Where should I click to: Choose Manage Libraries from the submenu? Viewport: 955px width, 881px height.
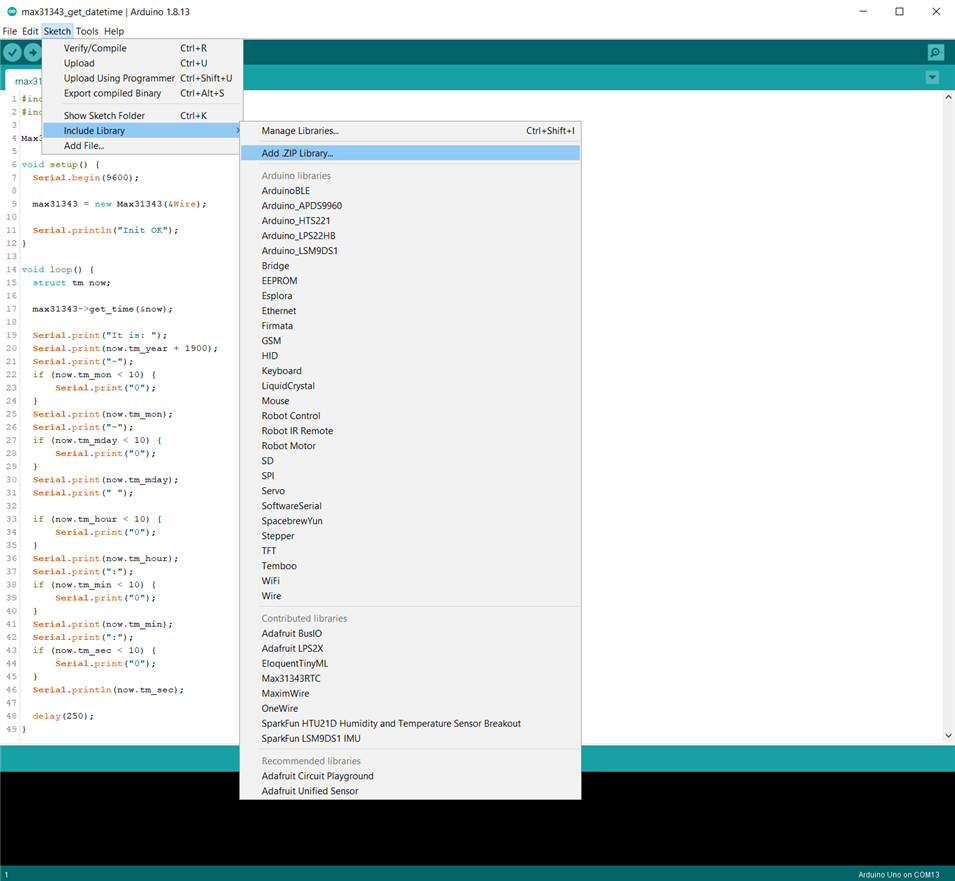(x=300, y=131)
